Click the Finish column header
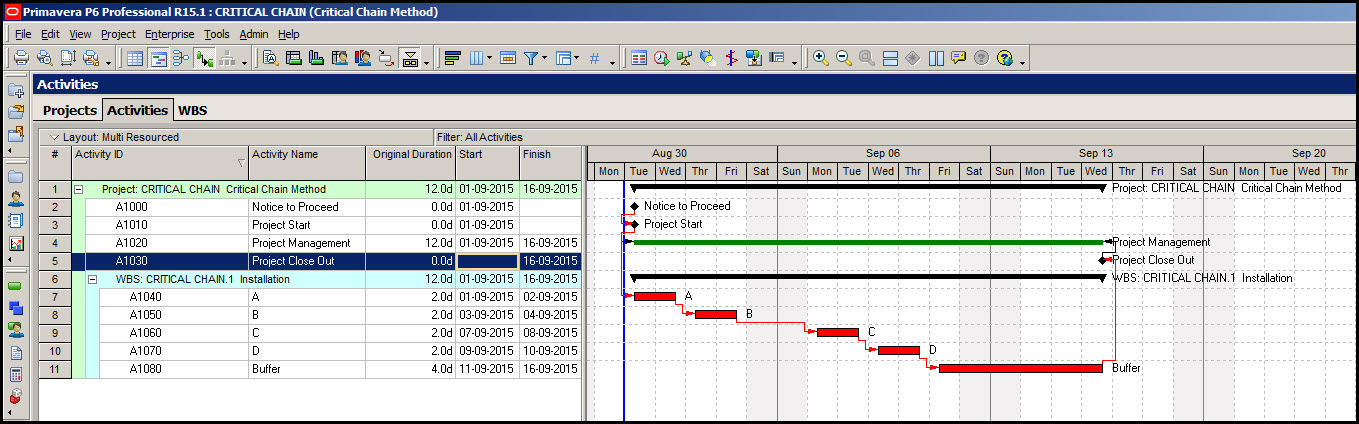This screenshot has width=1359, height=424. point(550,162)
